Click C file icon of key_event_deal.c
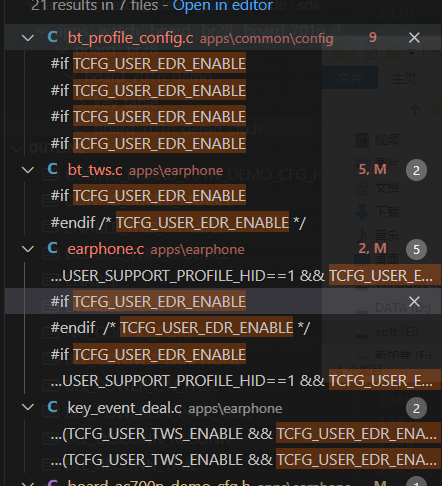This screenshot has height=486, width=442. coord(52,407)
